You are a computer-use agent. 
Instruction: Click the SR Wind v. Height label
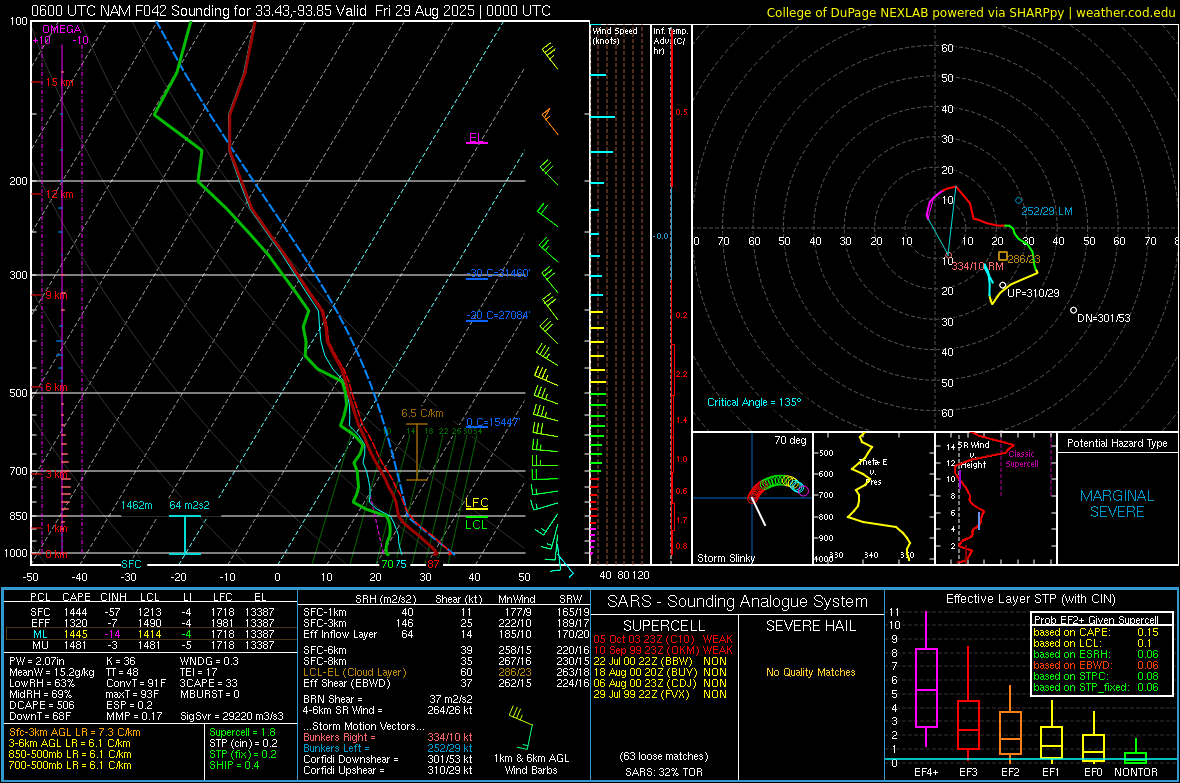[973, 455]
